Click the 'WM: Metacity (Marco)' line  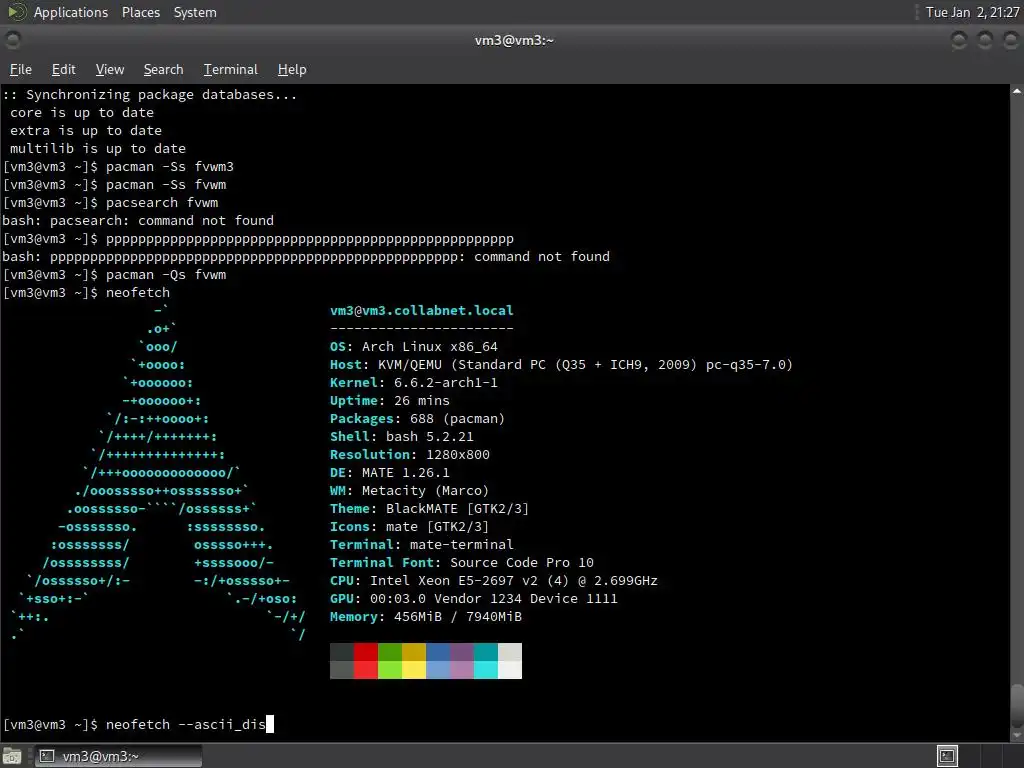point(409,490)
